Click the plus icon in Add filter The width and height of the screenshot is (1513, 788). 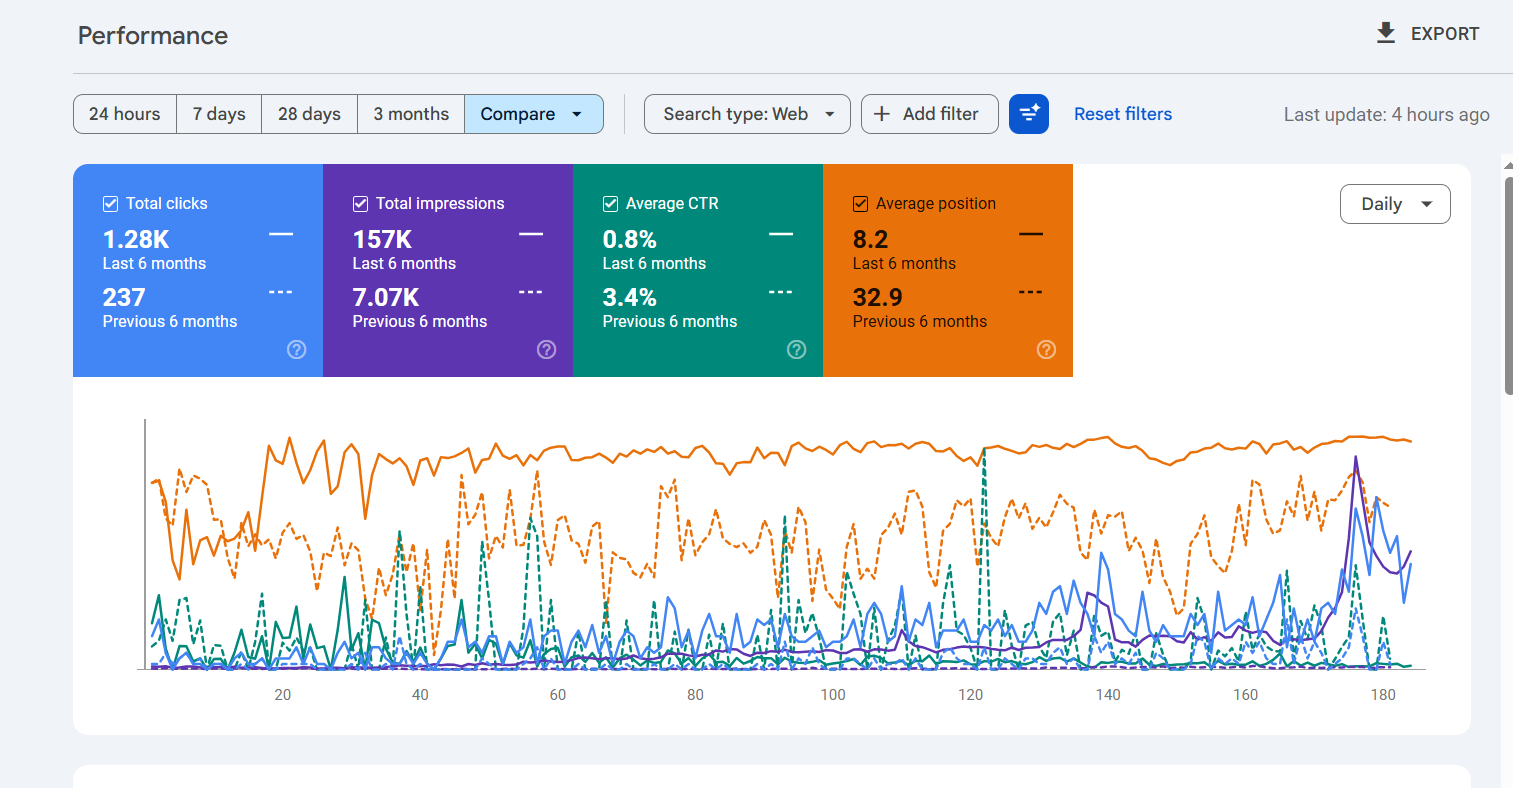[882, 114]
